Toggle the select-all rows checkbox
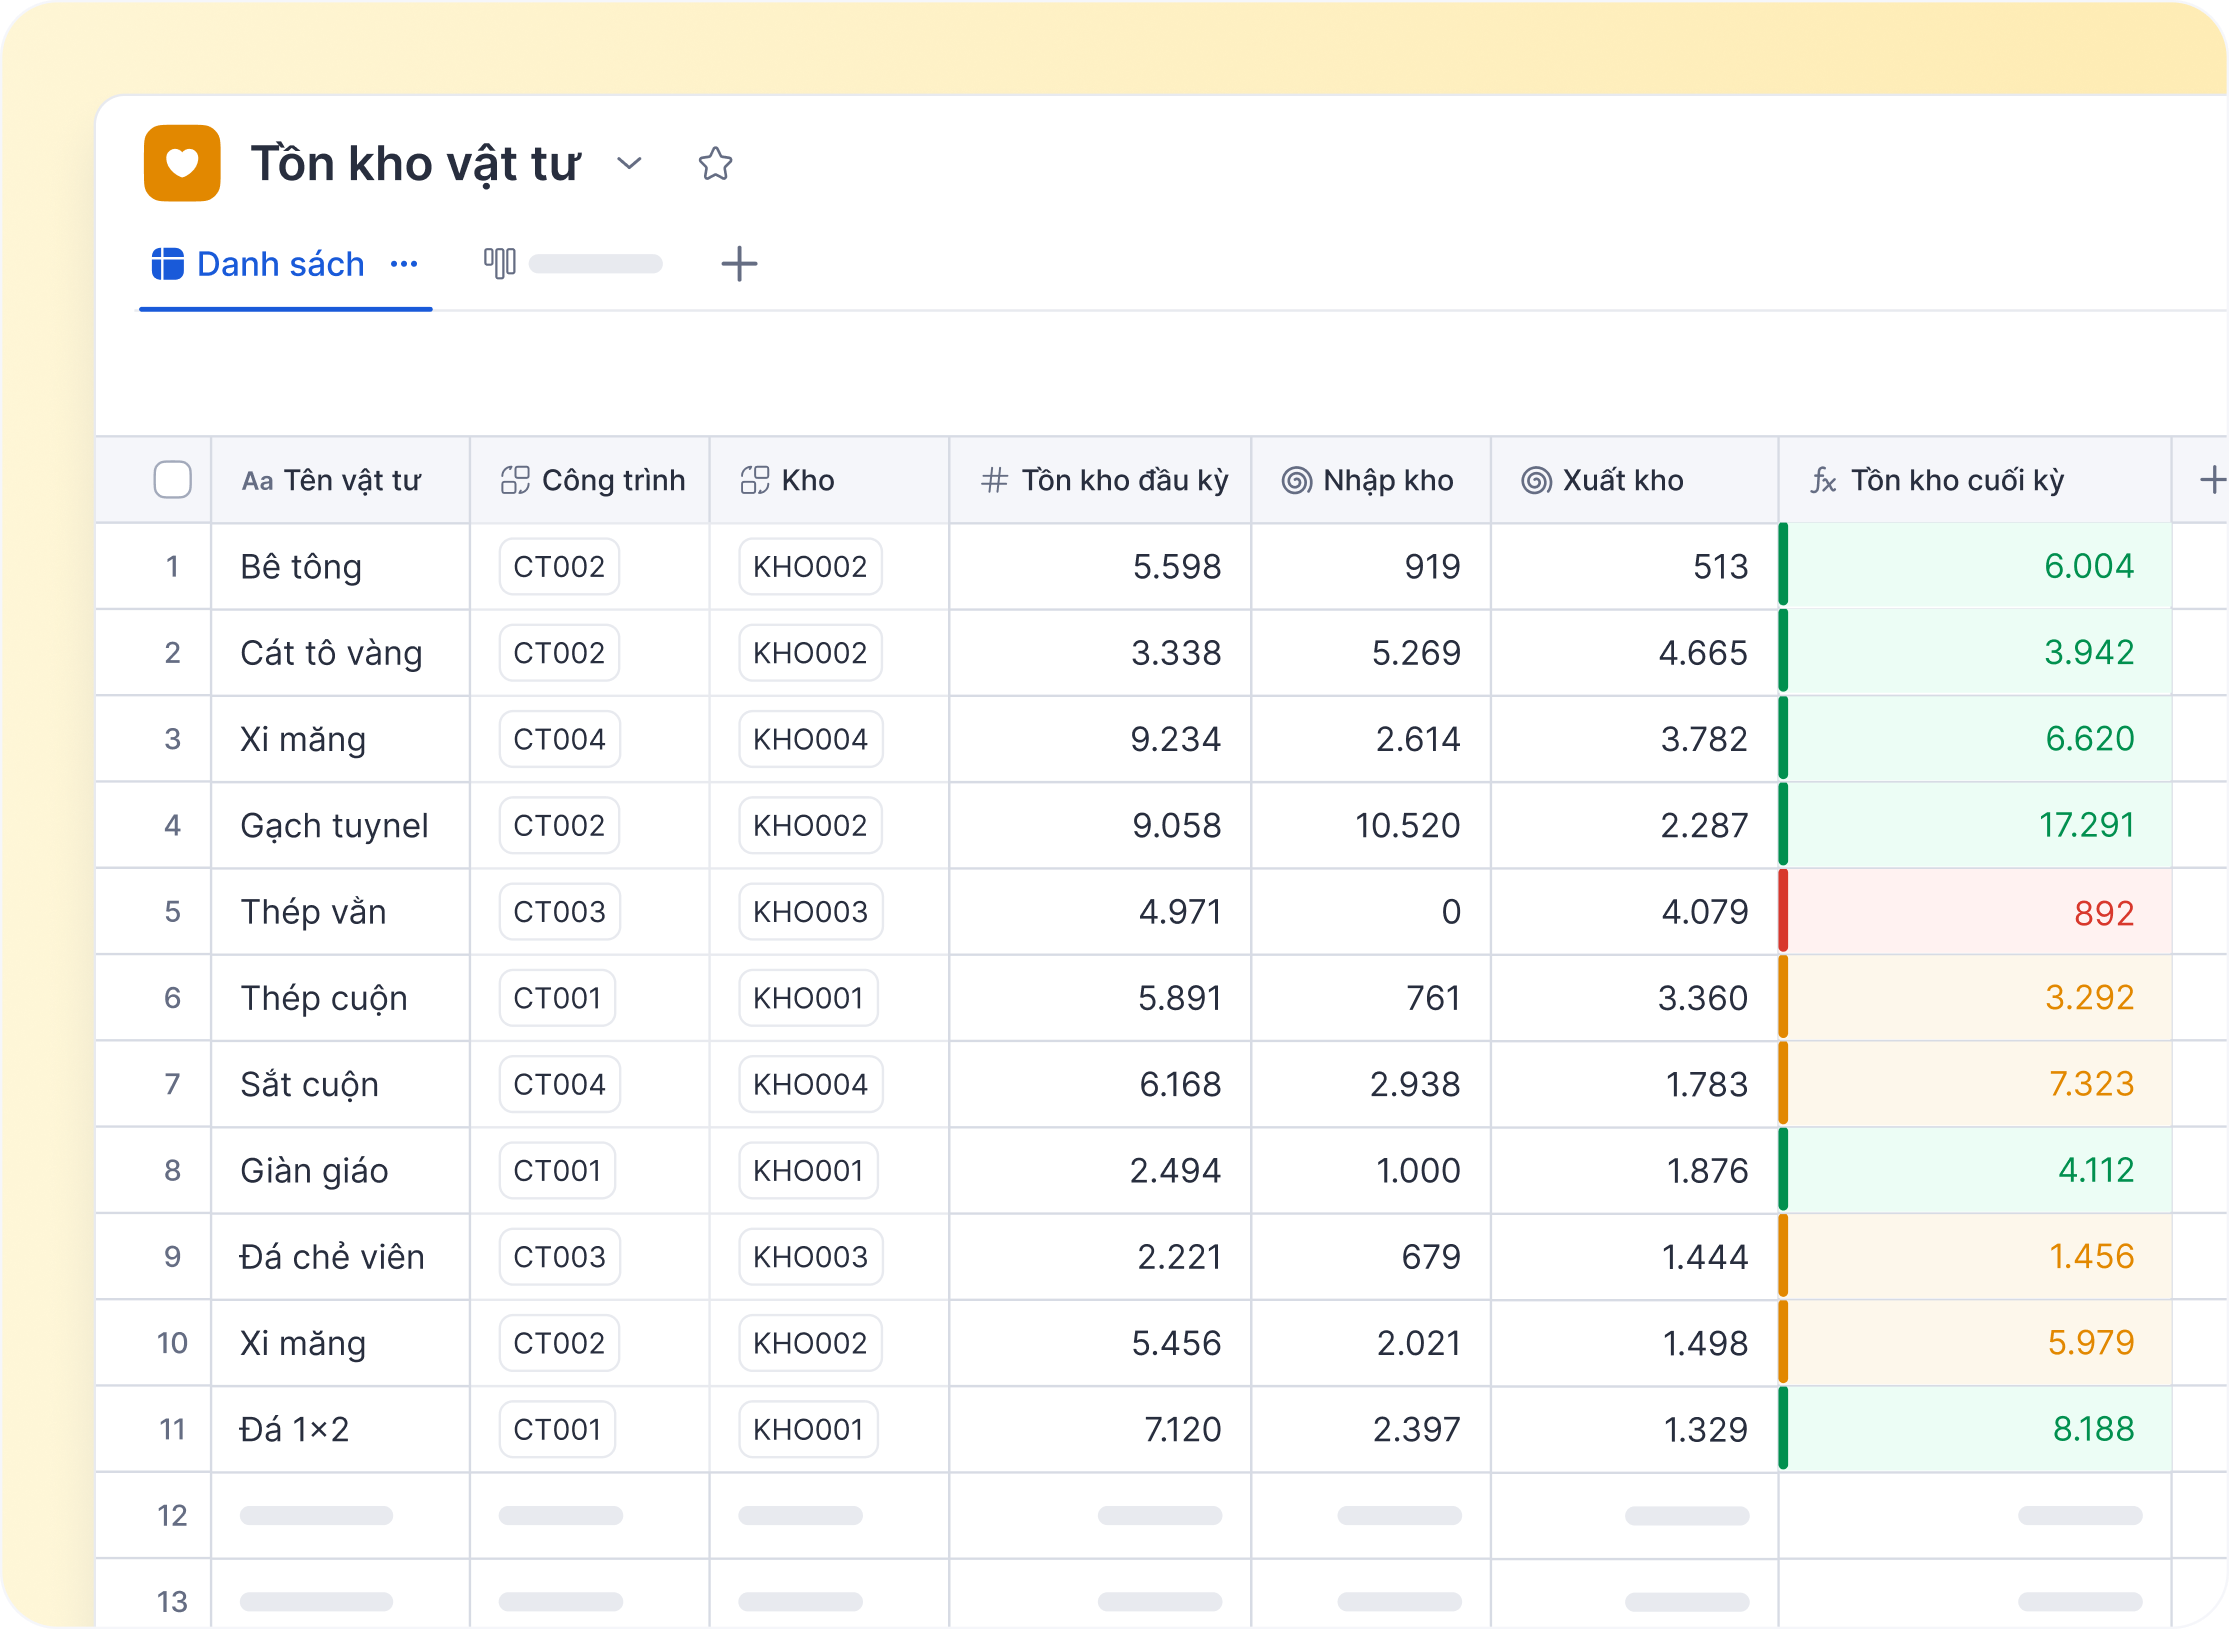Image resolution: width=2229 pixels, height=1629 pixels. (173, 480)
